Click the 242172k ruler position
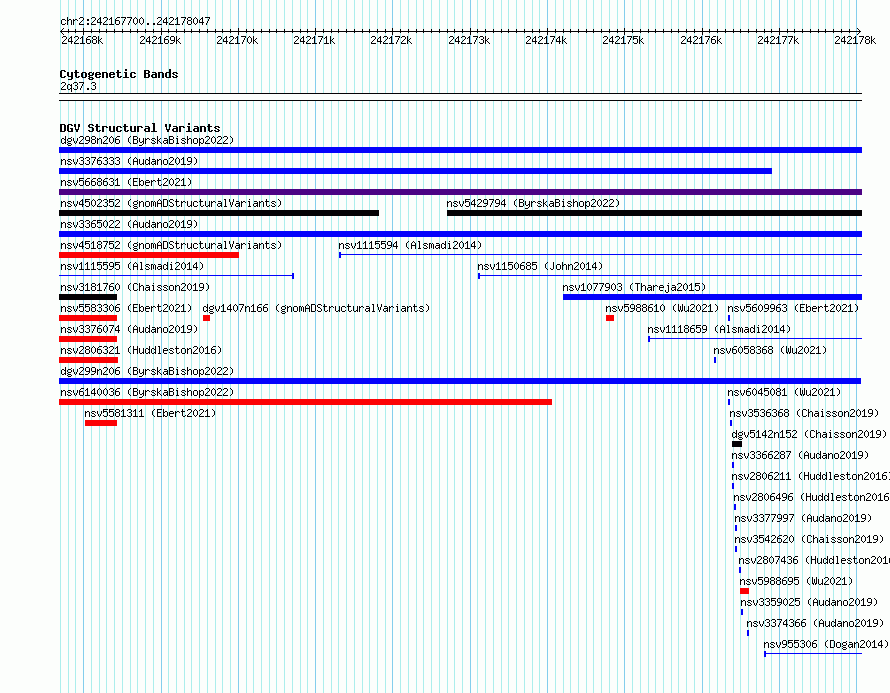This screenshot has height=693, width=890. point(391,40)
